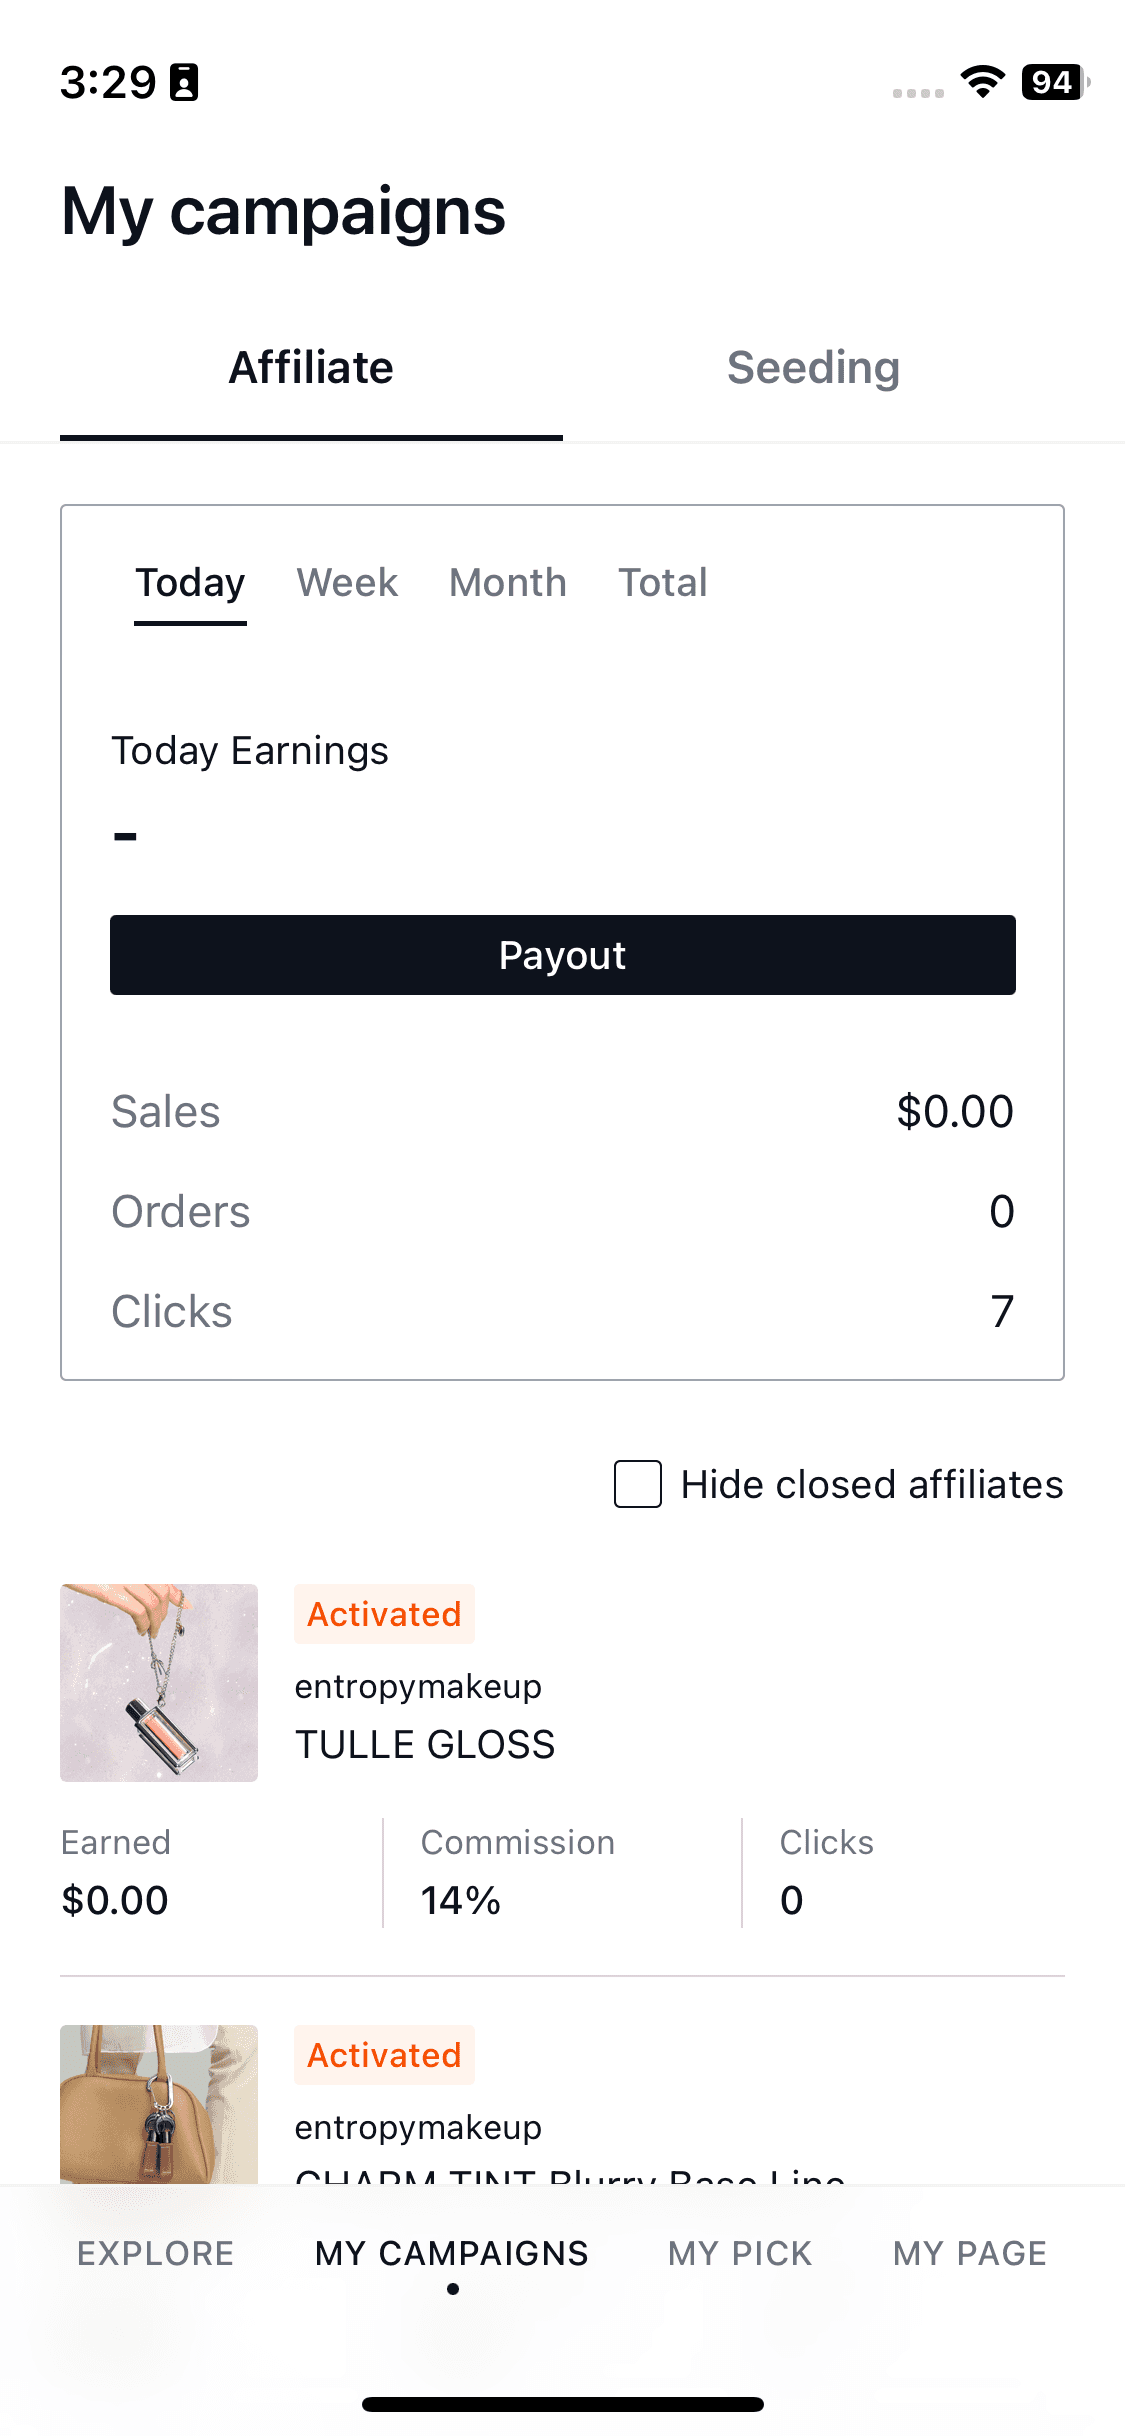
Task: Select the Today earnings period
Action: click(190, 583)
